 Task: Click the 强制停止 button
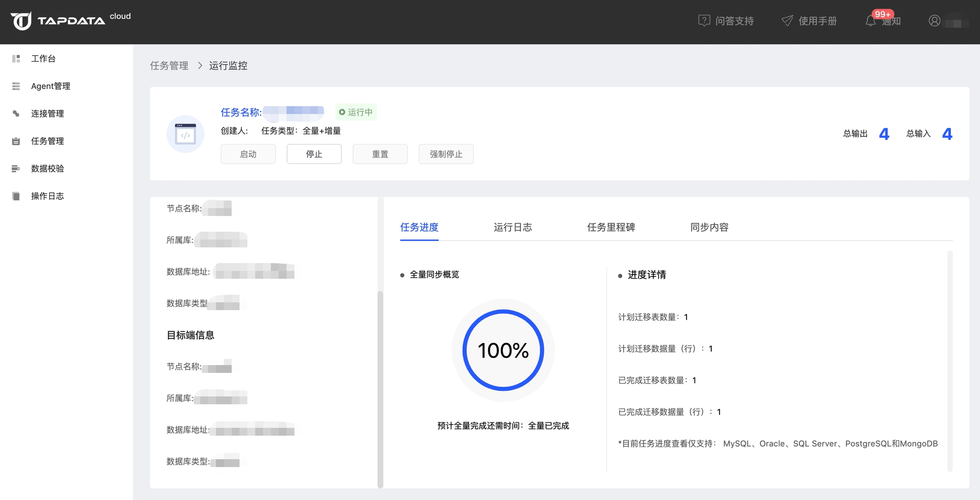pos(446,154)
